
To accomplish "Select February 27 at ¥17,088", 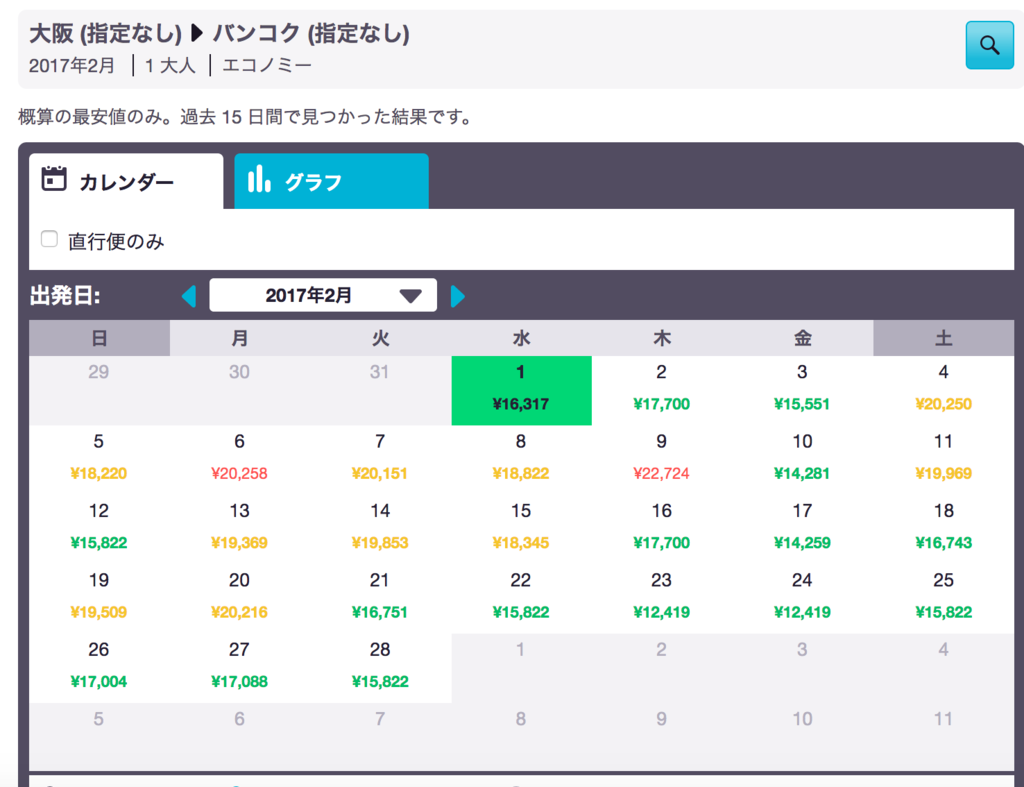I will 240,668.
